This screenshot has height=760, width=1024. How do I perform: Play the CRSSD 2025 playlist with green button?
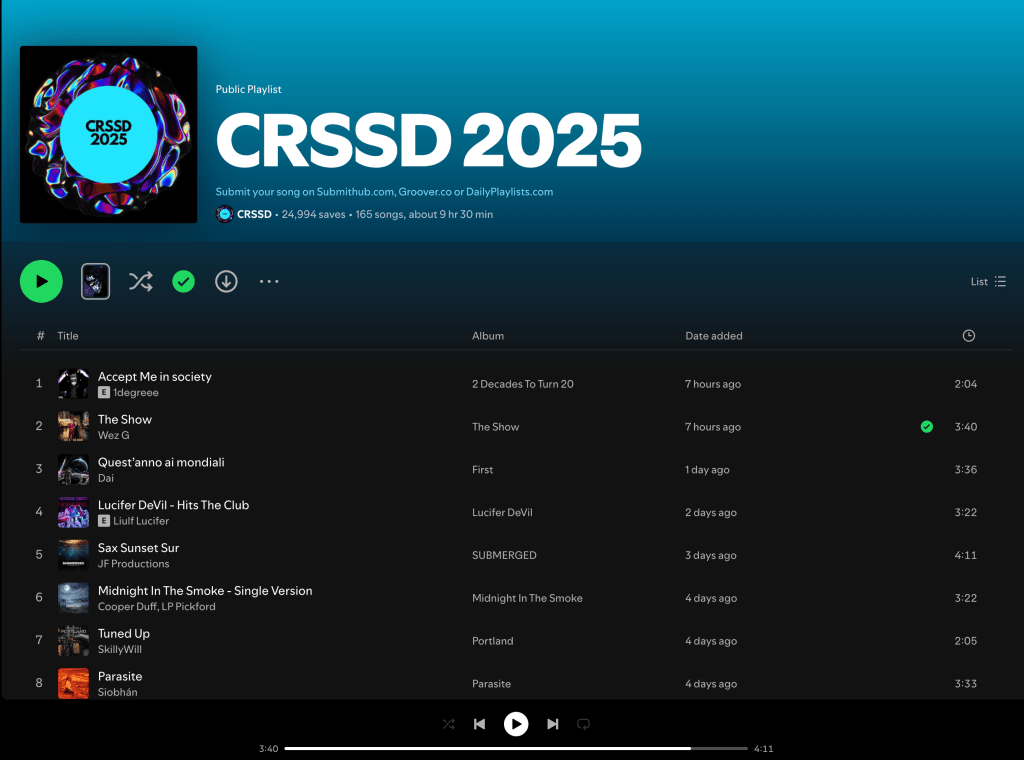tap(41, 281)
